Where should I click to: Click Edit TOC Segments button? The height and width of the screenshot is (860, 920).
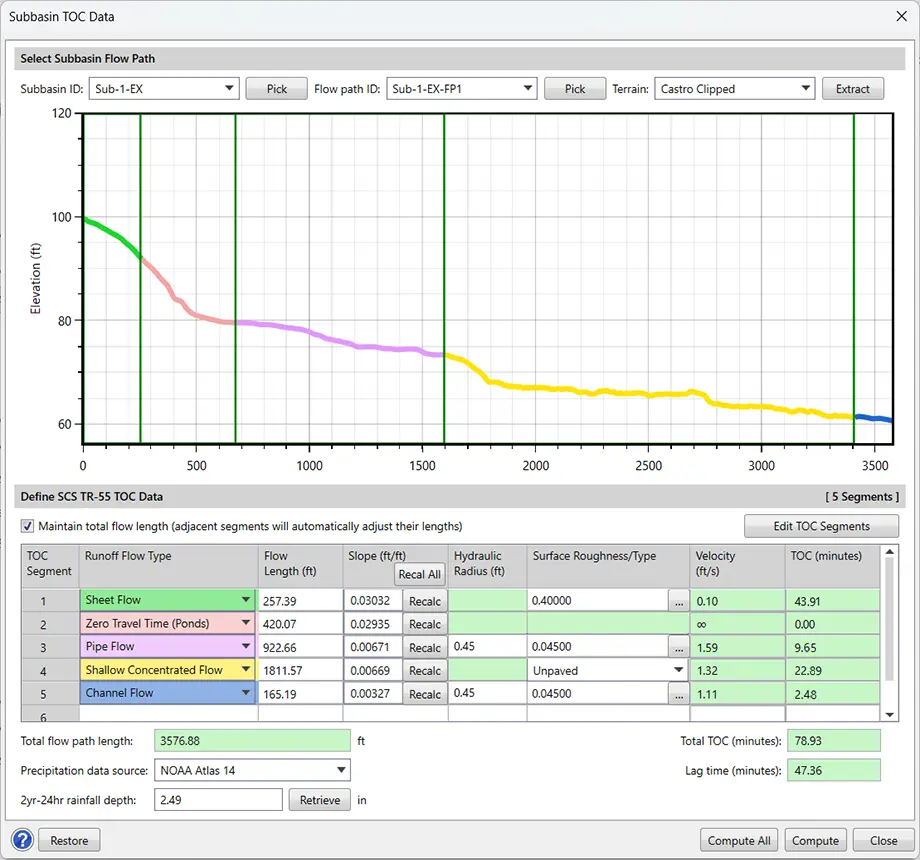[x=821, y=526]
